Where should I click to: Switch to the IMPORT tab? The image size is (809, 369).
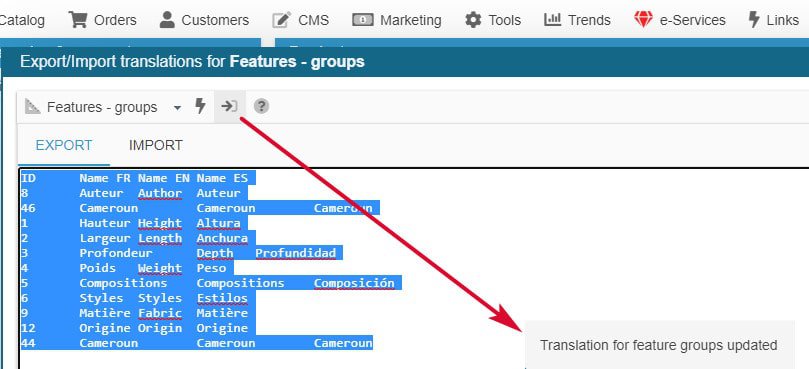[x=156, y=146]
